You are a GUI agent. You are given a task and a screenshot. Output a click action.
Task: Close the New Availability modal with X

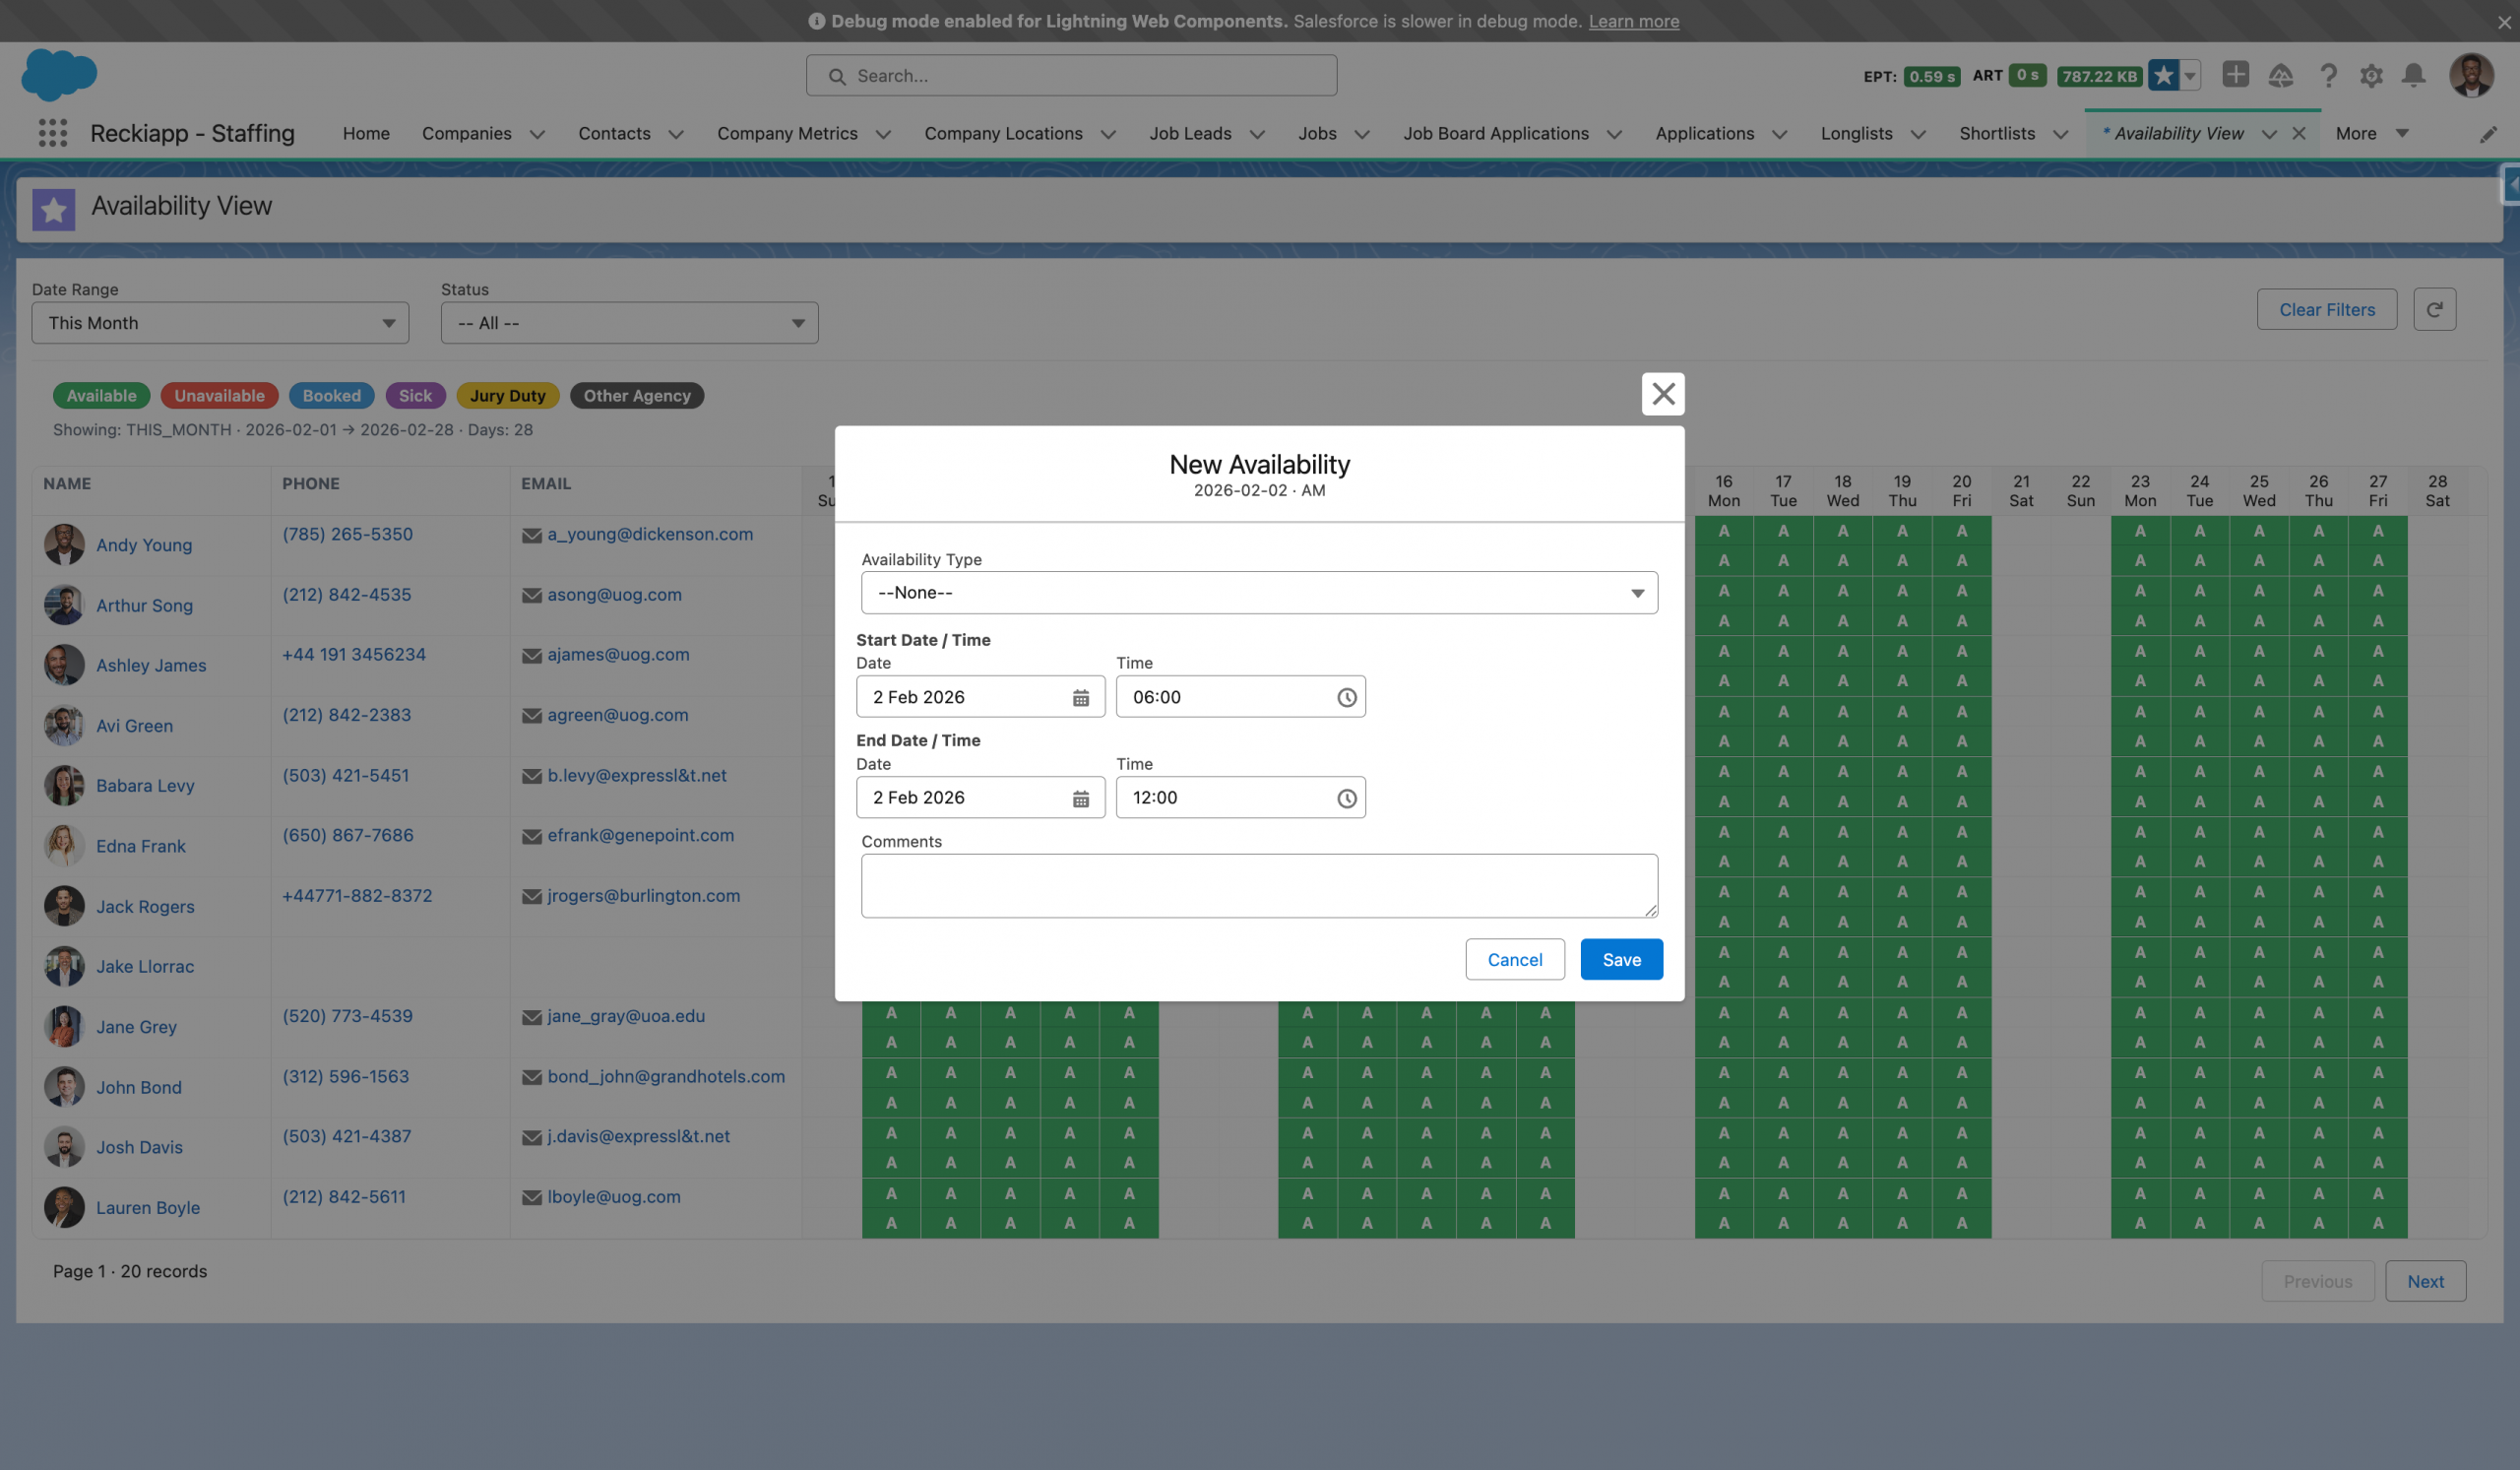[1662, 394]
